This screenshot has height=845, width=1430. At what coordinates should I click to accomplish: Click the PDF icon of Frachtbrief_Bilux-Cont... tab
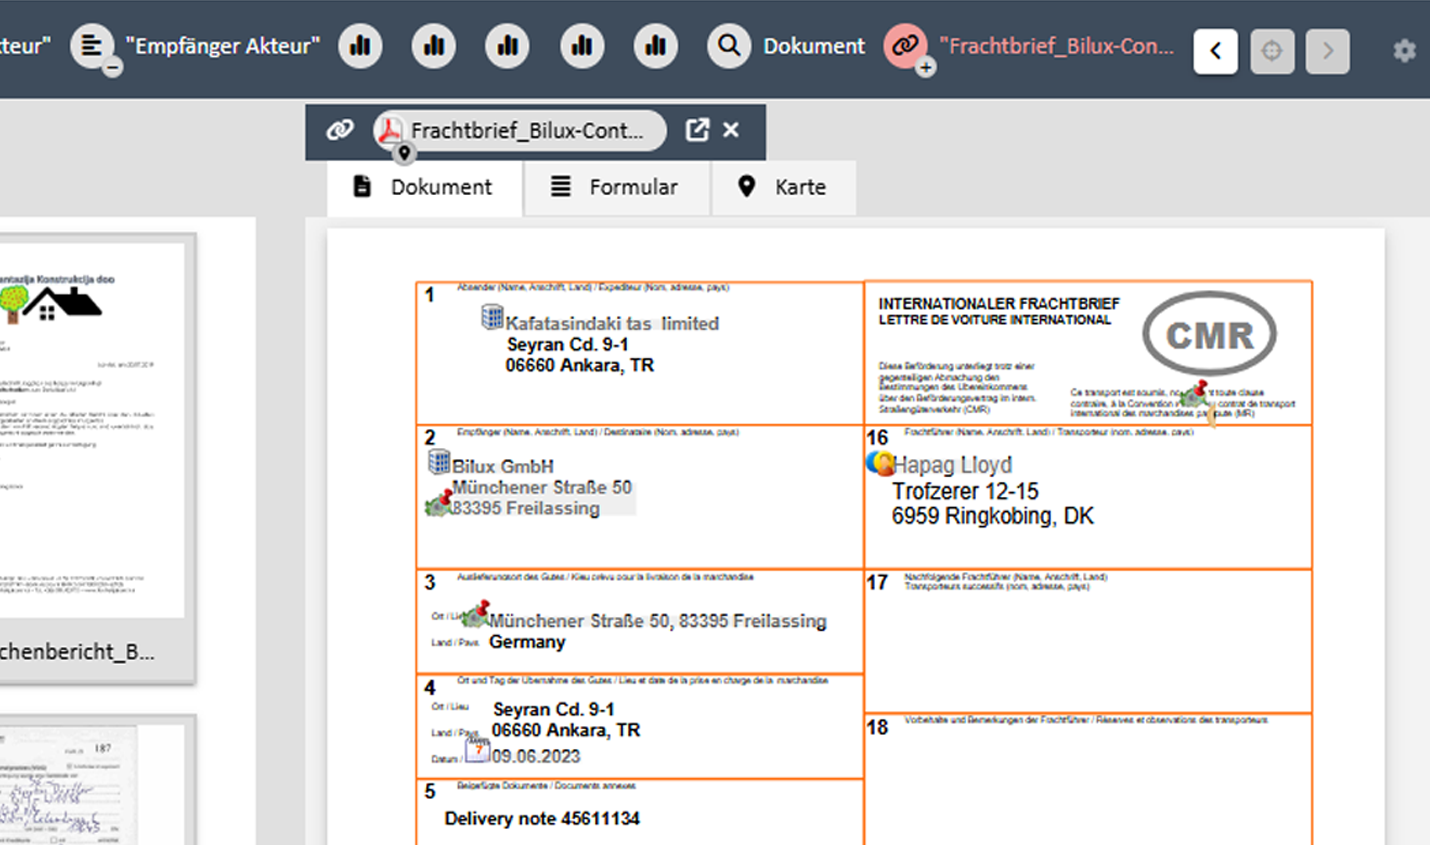click(x=390, y=130)
